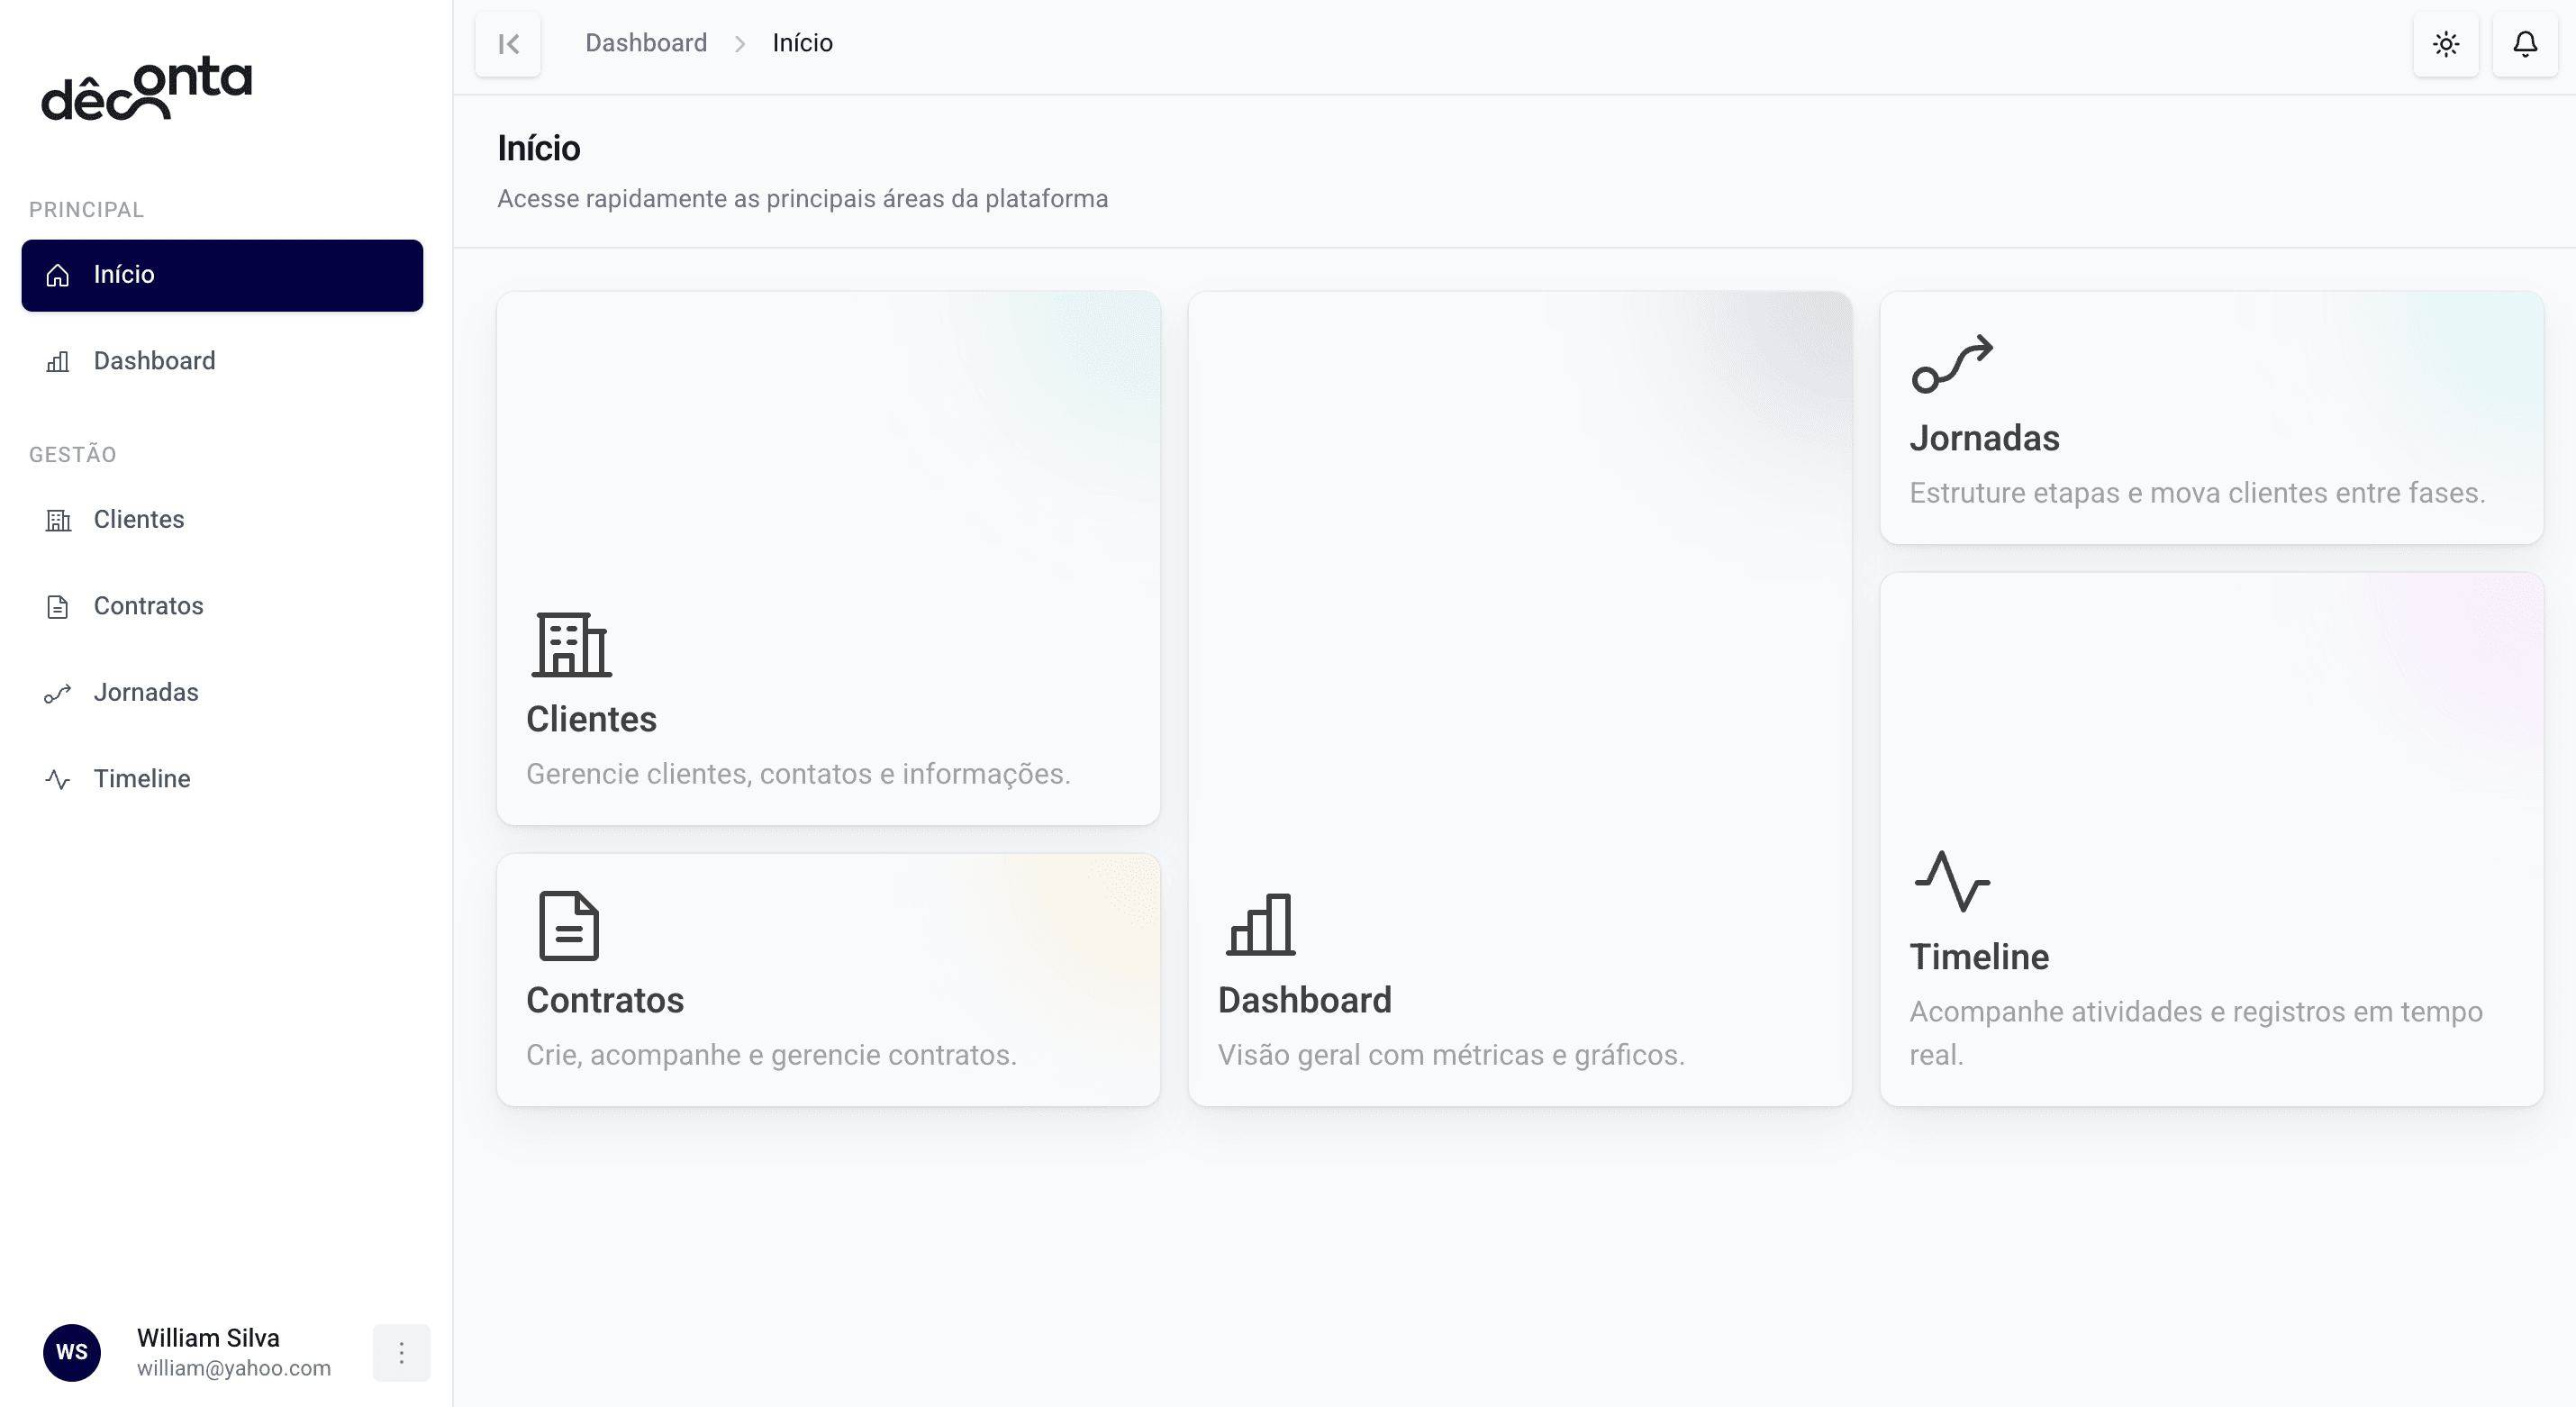The height and width of the screenshot is (1407, 2576).
Task: Click the Timeline waveform icon in sidebar
Action: 57,779
